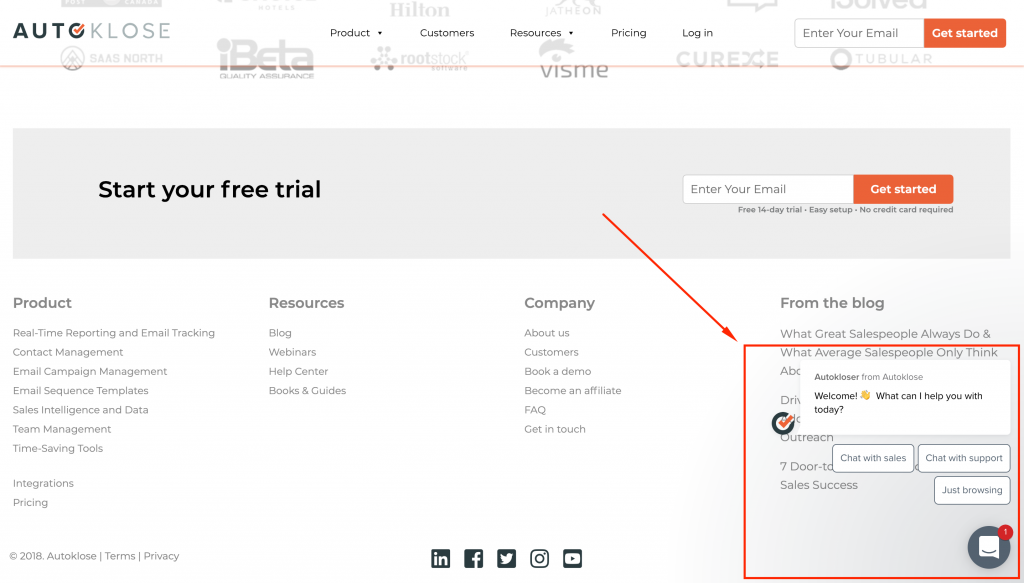Open Real-Time Reporting and Email Tracking link
Image resolution: width=1024 pixels, height=583 pixels.
click(114, 333)
